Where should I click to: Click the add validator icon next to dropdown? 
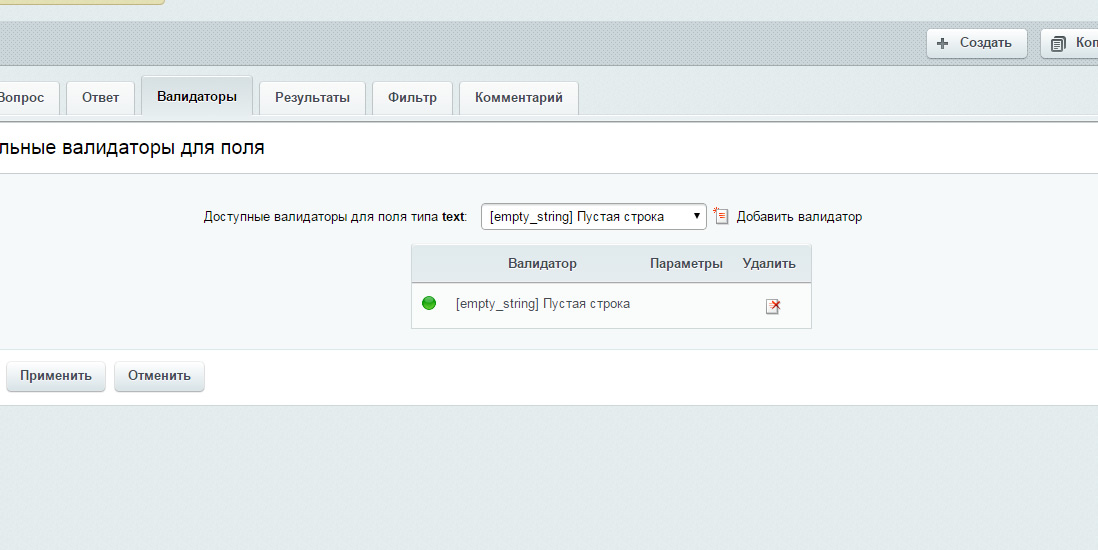point(721,216)
